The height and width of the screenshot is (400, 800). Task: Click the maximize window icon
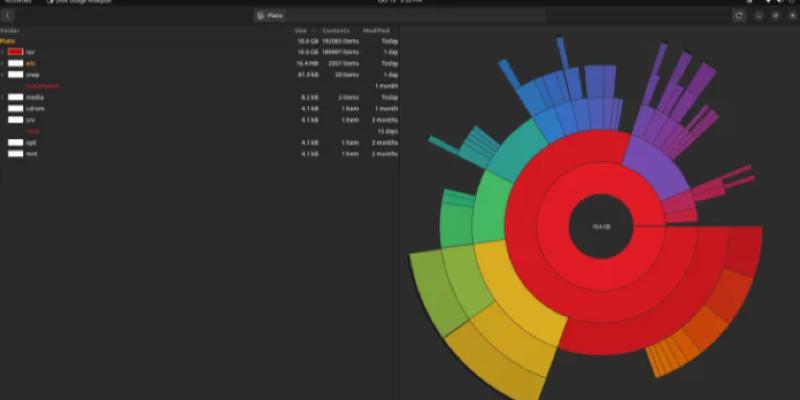point(775,16)
